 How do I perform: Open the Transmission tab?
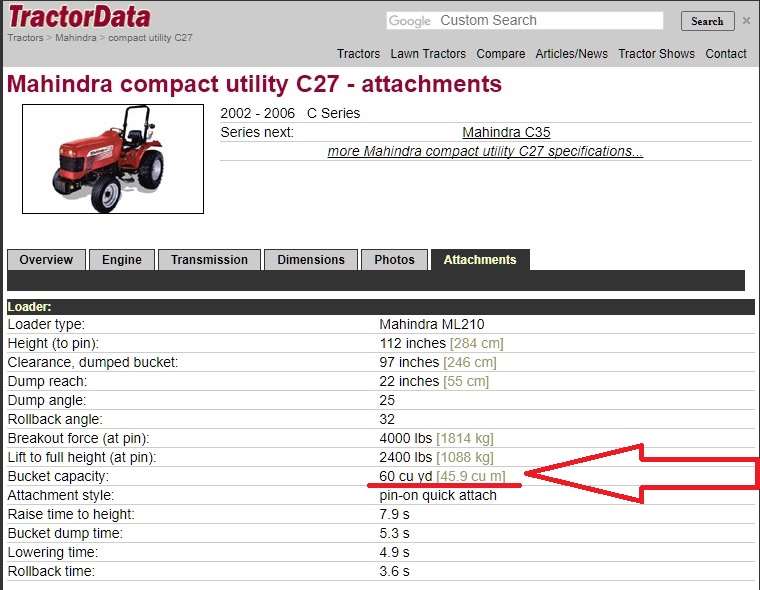[209, 260]
